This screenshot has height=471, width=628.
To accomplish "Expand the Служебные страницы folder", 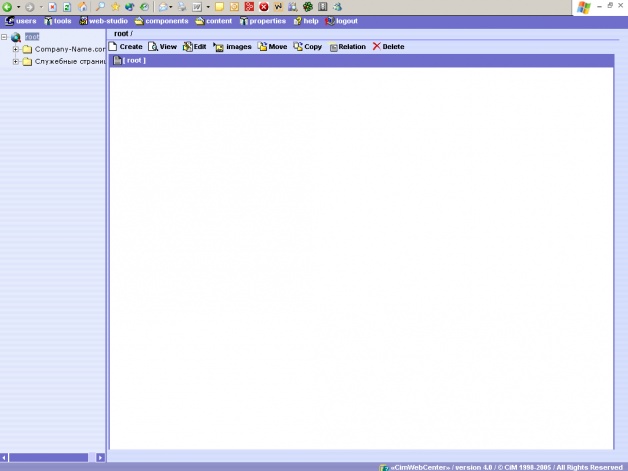I will 16,62.
